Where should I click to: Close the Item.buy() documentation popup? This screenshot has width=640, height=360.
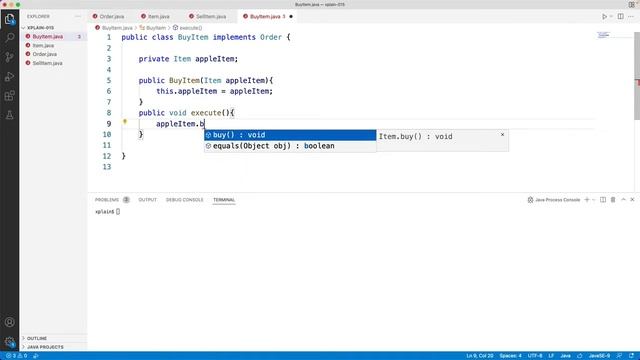pos(502,134)
